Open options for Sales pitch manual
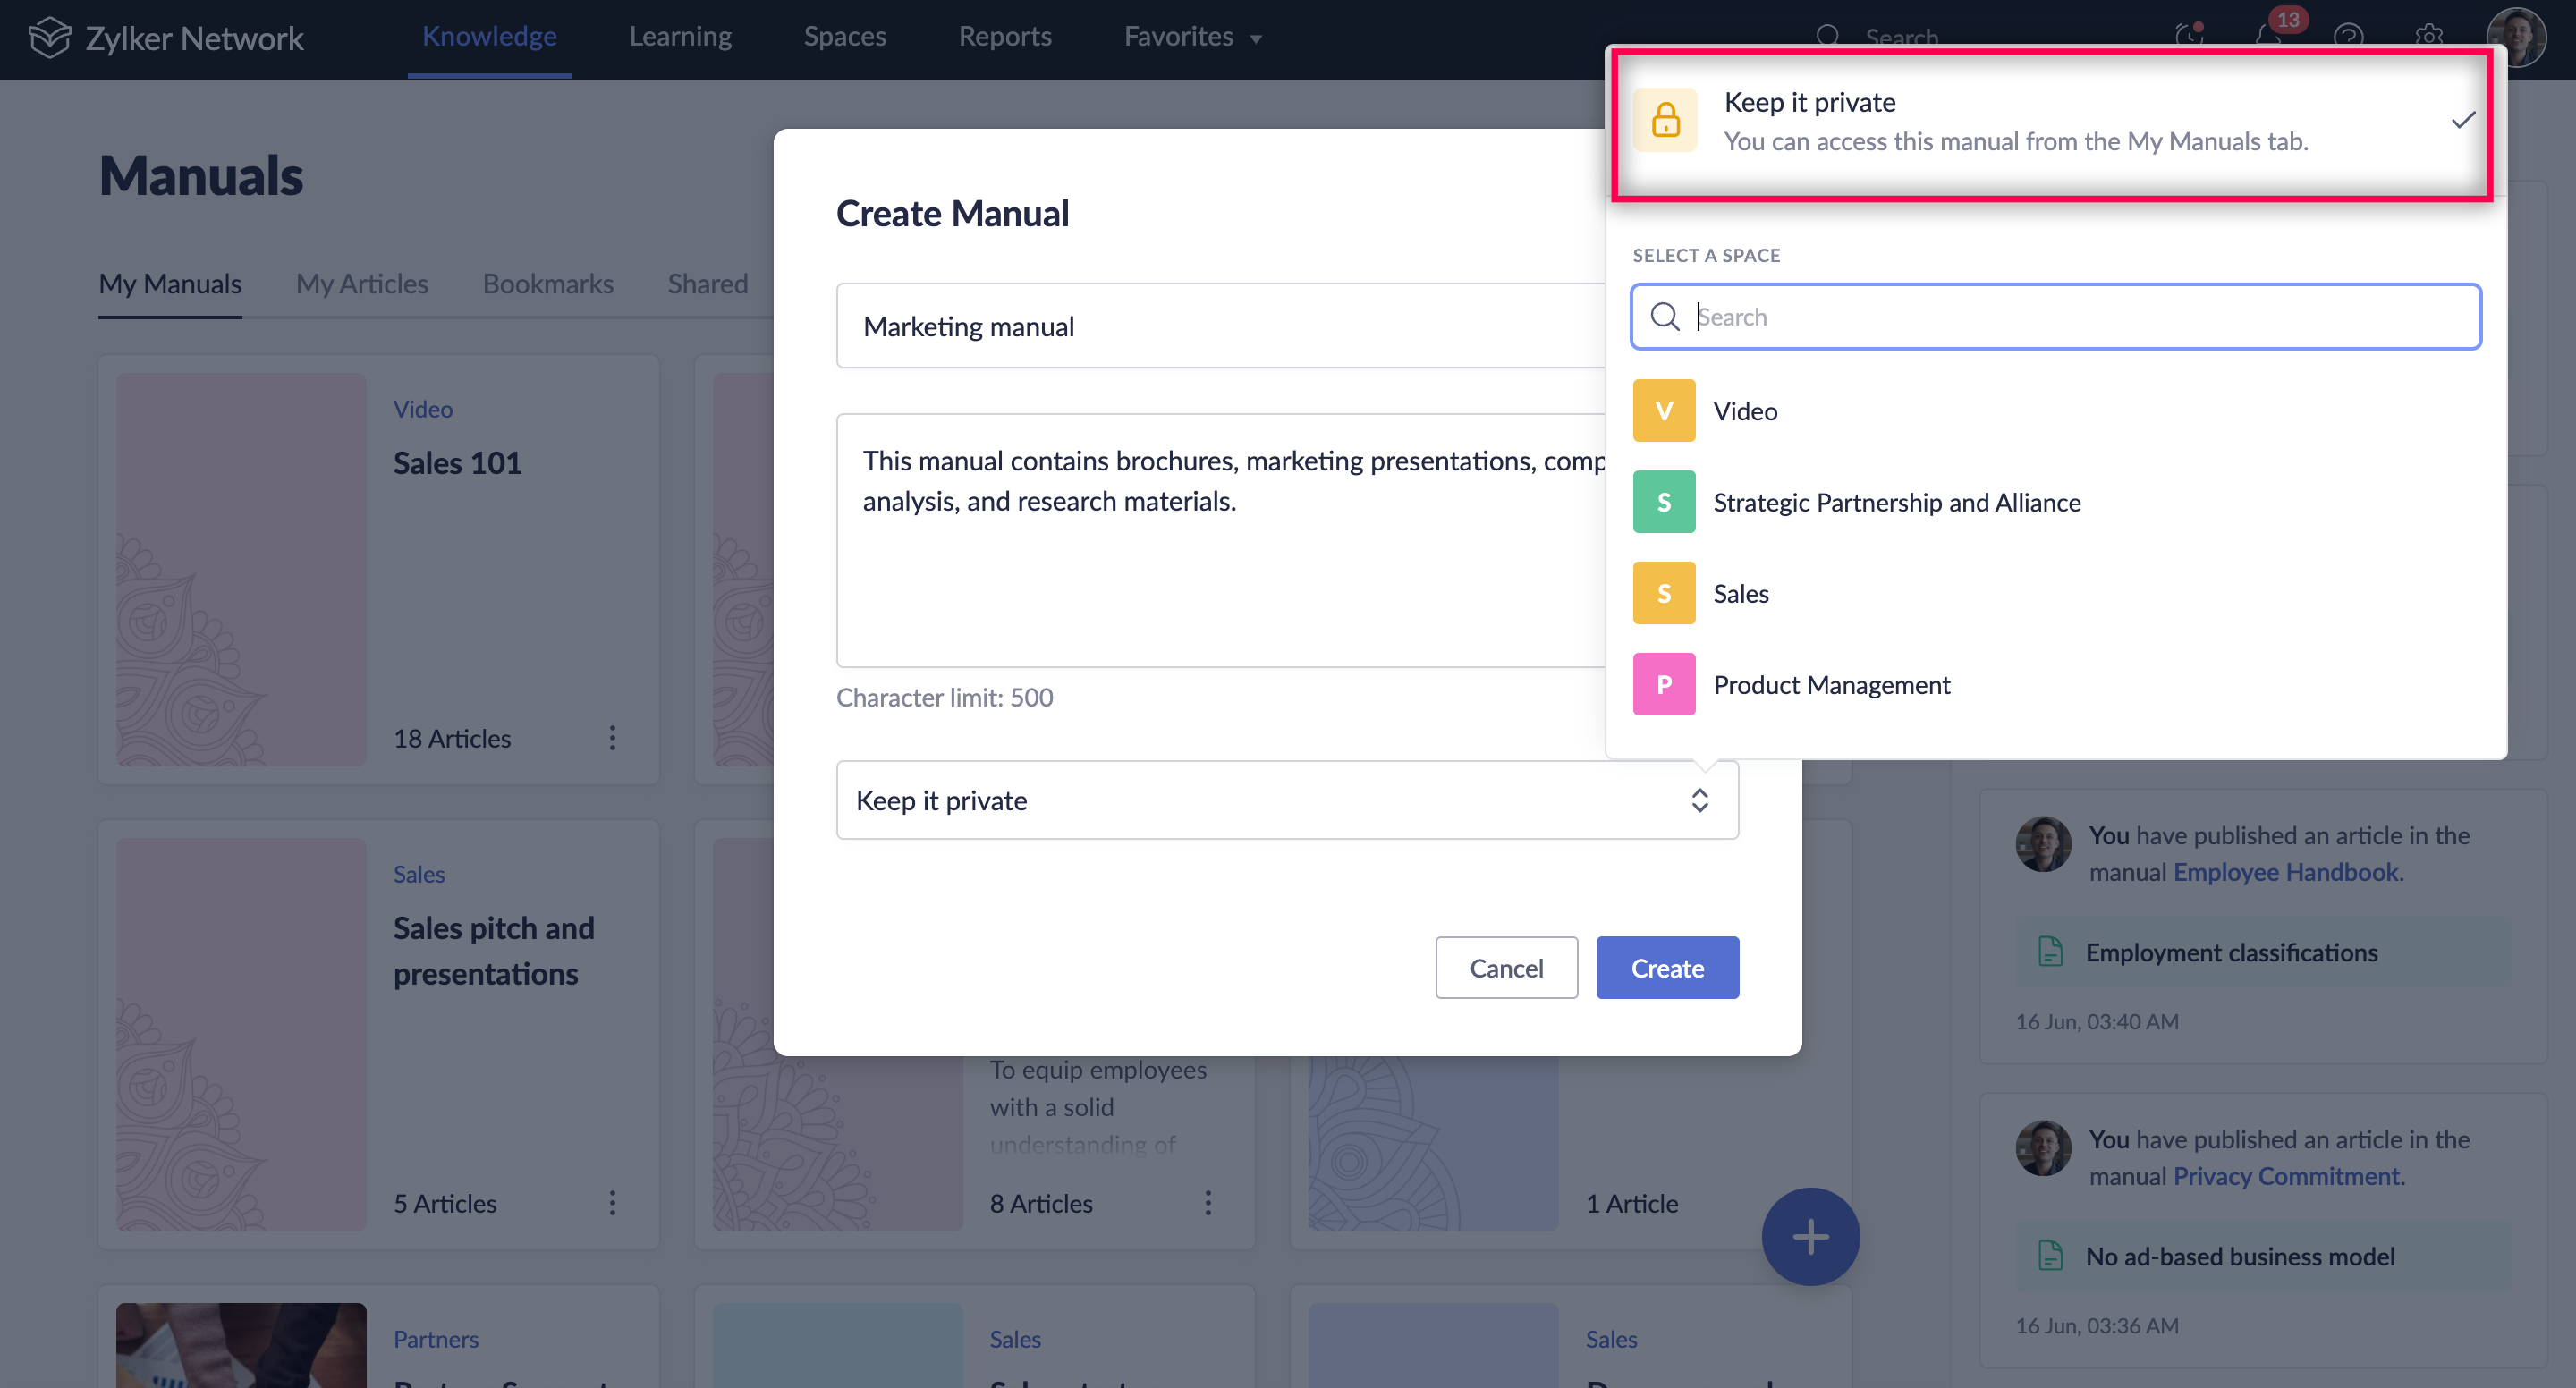Viewport: 2576px width, 1388px height. (613, 1202)
